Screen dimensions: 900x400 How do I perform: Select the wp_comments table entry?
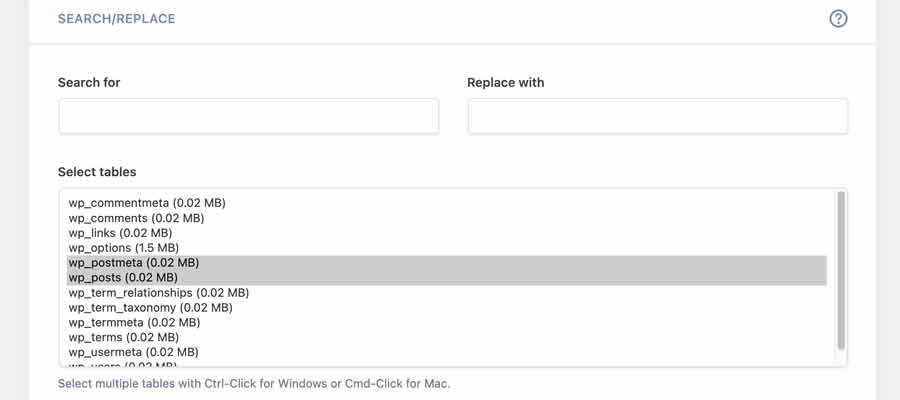click(x=136, y=218)
